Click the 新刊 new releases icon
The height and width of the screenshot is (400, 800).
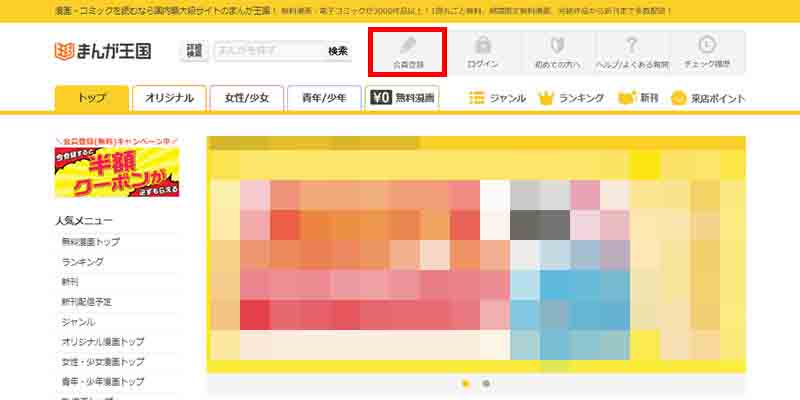pyautogui.click(x=627, y=98)
